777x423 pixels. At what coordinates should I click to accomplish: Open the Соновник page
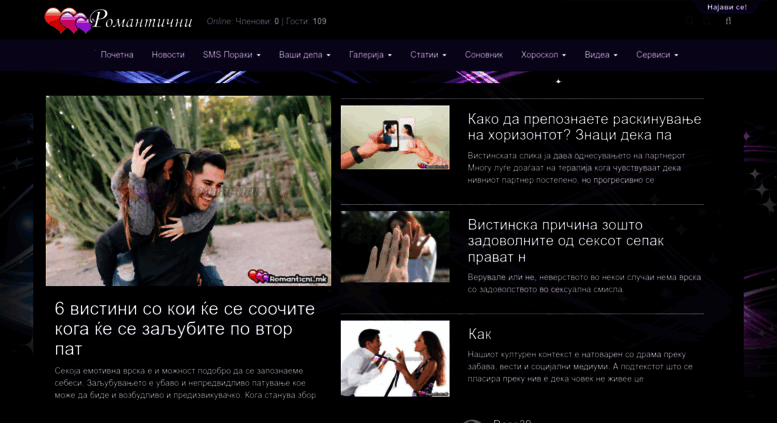tap(484, 55)
